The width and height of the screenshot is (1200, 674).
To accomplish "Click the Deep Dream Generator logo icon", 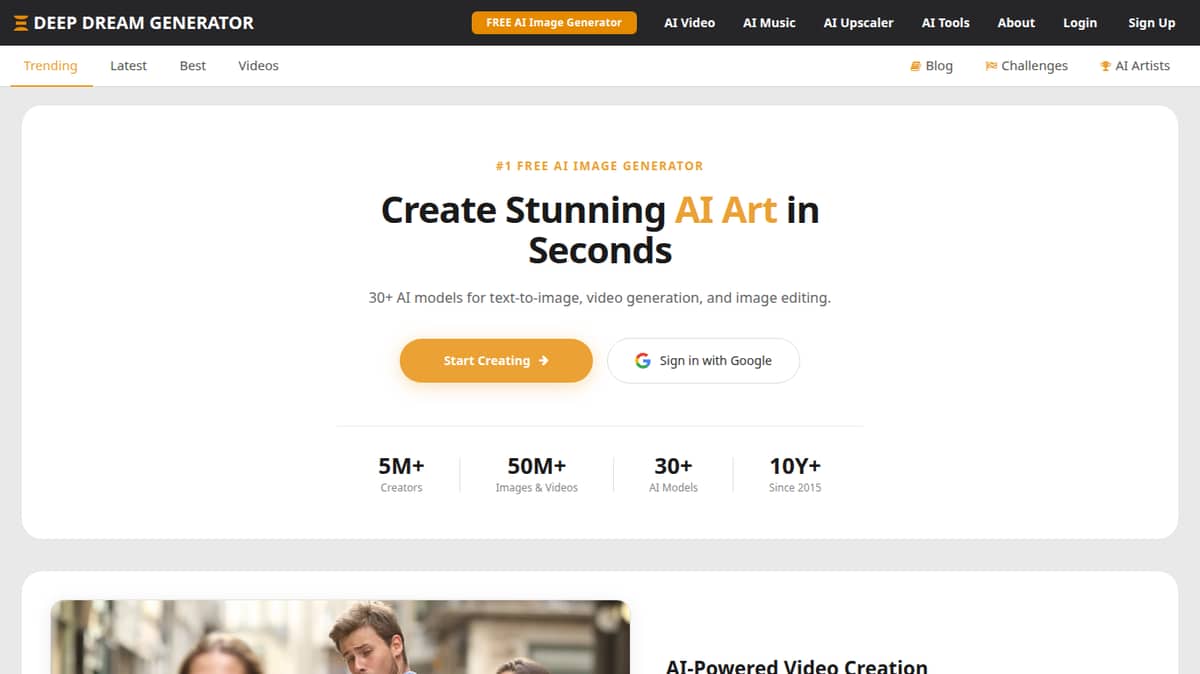I will [21, 22].
